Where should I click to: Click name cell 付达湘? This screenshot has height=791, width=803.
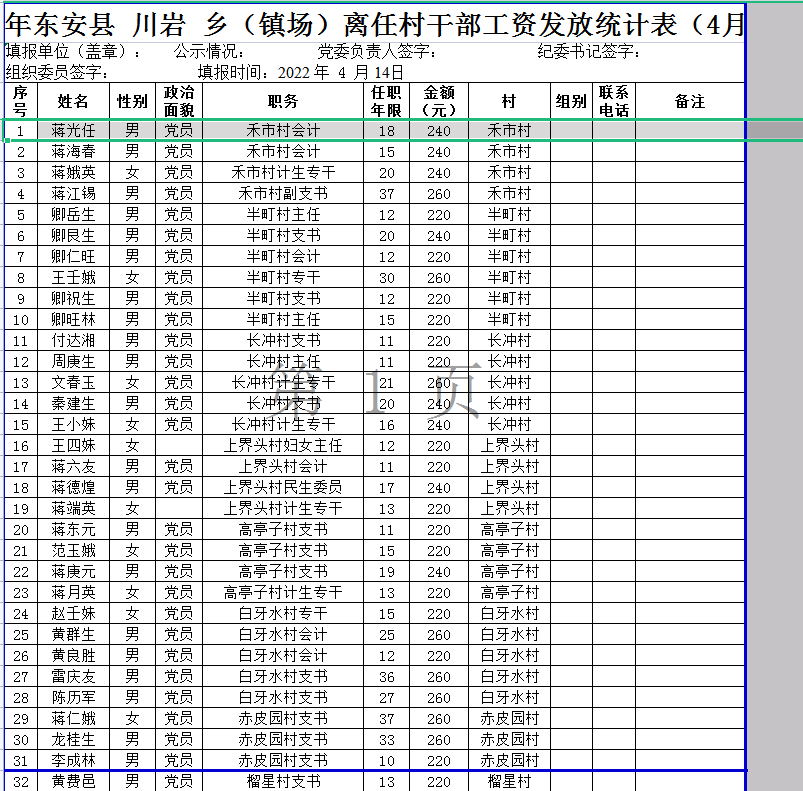coord(73,340)
